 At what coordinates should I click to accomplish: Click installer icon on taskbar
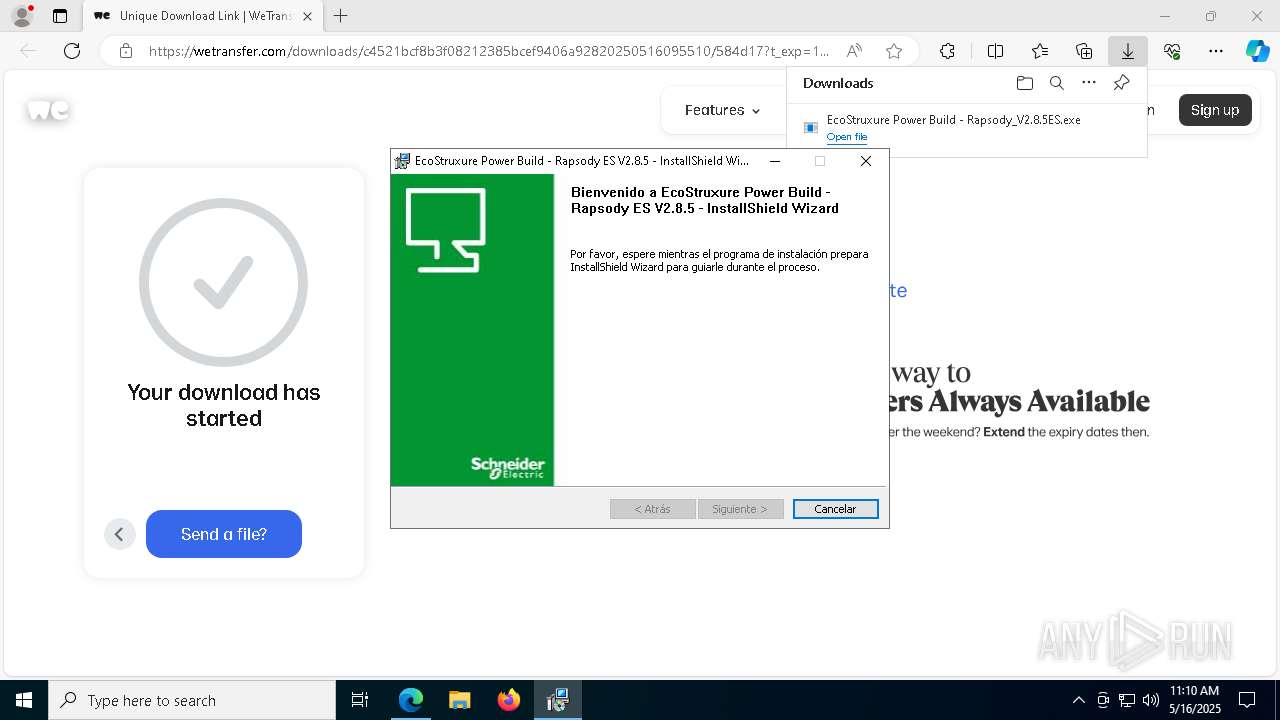557,700
